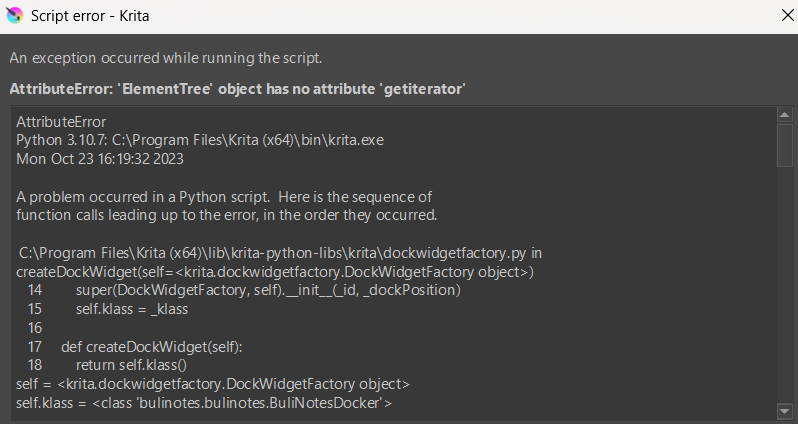Click the traceback scrollbar thumb
798x424 pixels.
point(785,144)
